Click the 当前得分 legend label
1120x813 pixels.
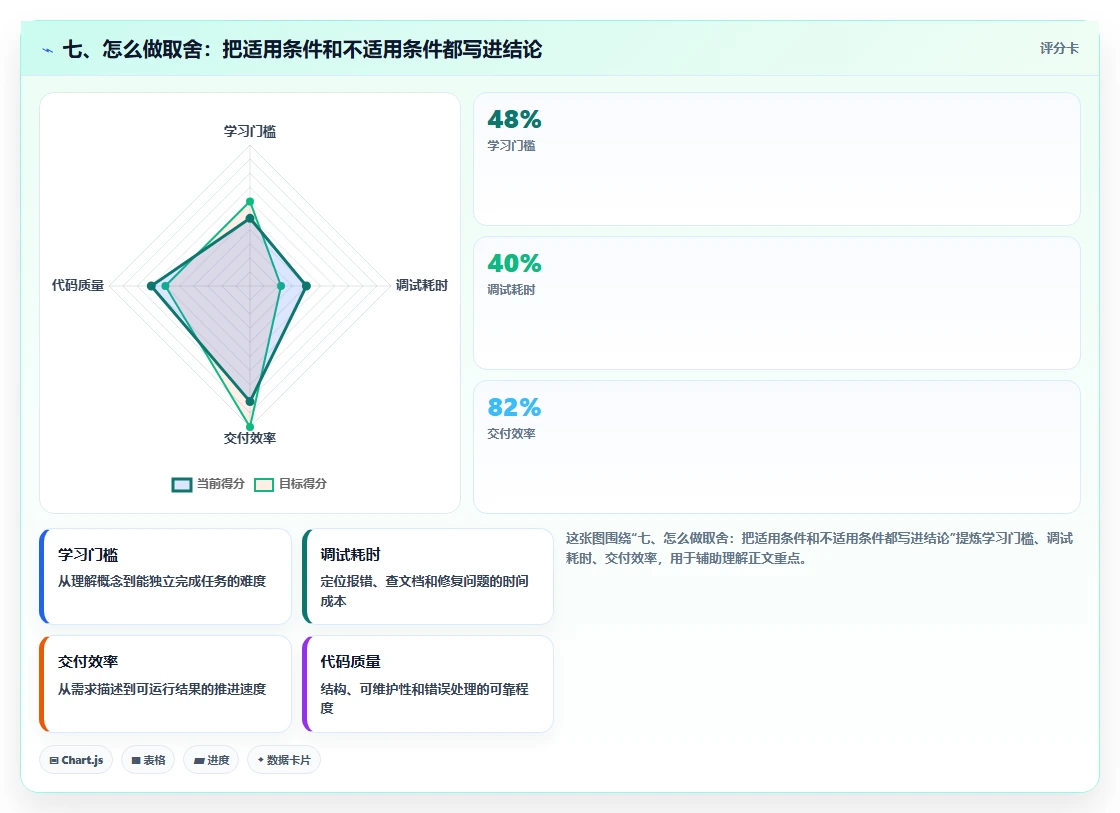[221, 484]
